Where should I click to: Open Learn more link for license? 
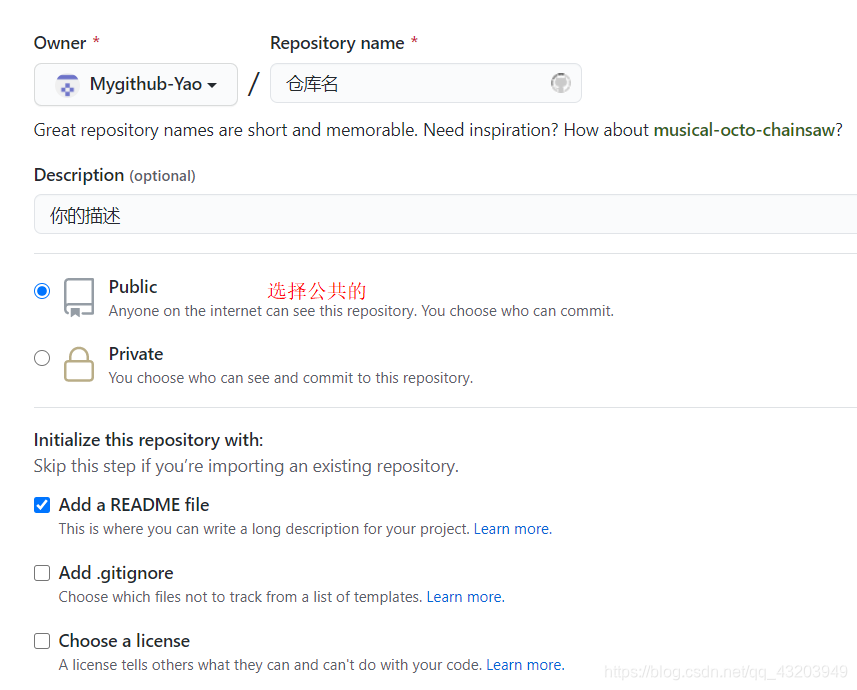(523, 665)
